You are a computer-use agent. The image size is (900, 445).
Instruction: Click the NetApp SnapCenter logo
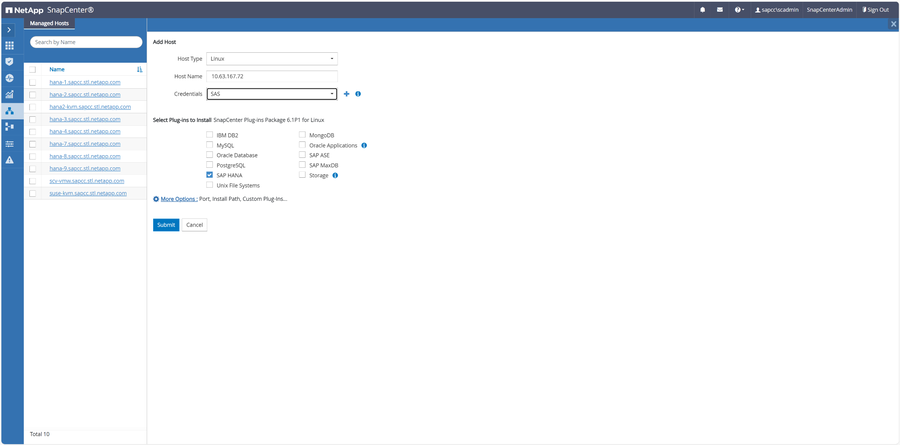(51, 10)
